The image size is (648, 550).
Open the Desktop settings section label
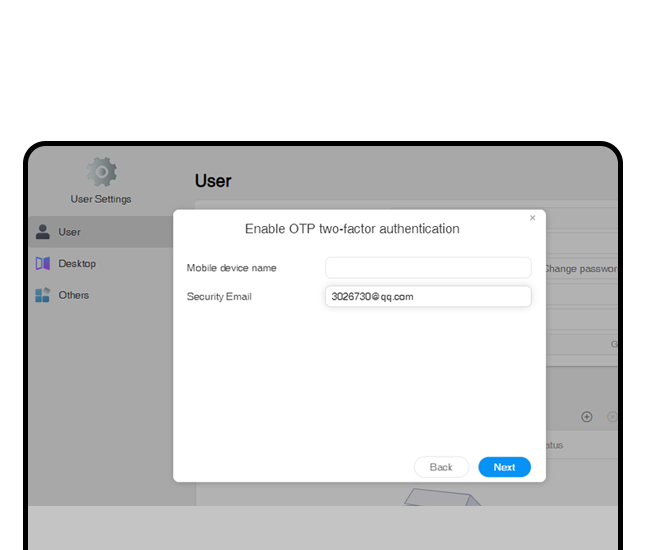coord(77,264)
